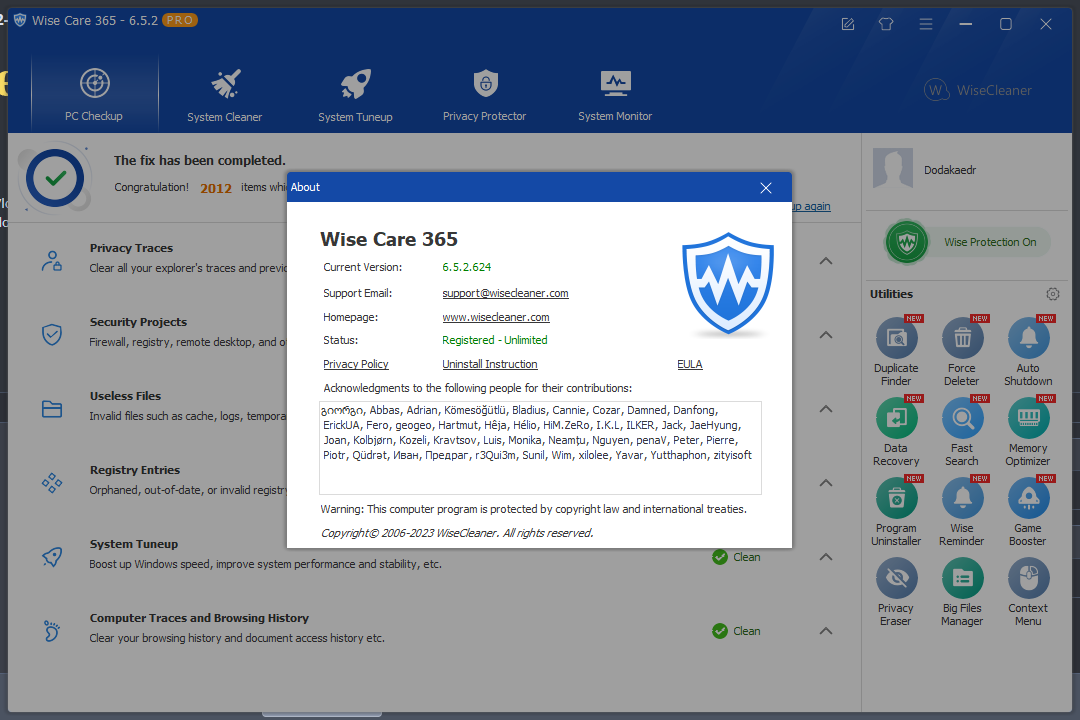
Task: Click the Security Projects heading
Action: 138,322
